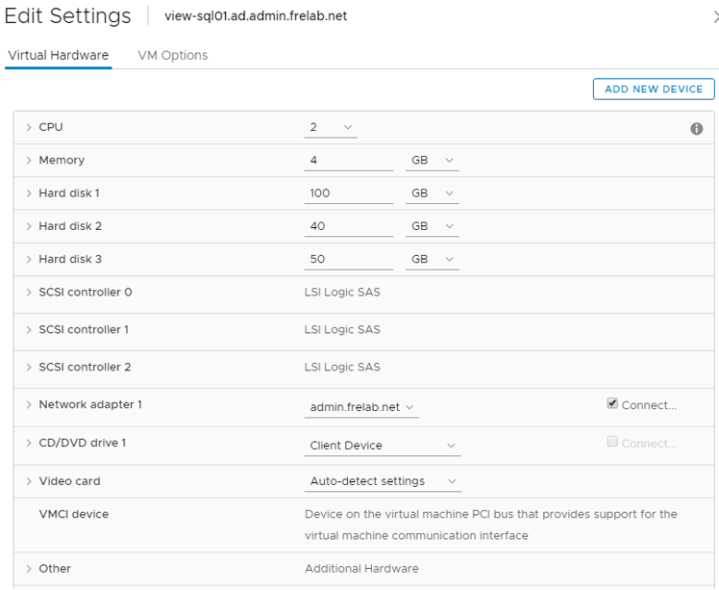Open Memory unit GB dropdown
This screenshot has height=590, width=719.
432,160
